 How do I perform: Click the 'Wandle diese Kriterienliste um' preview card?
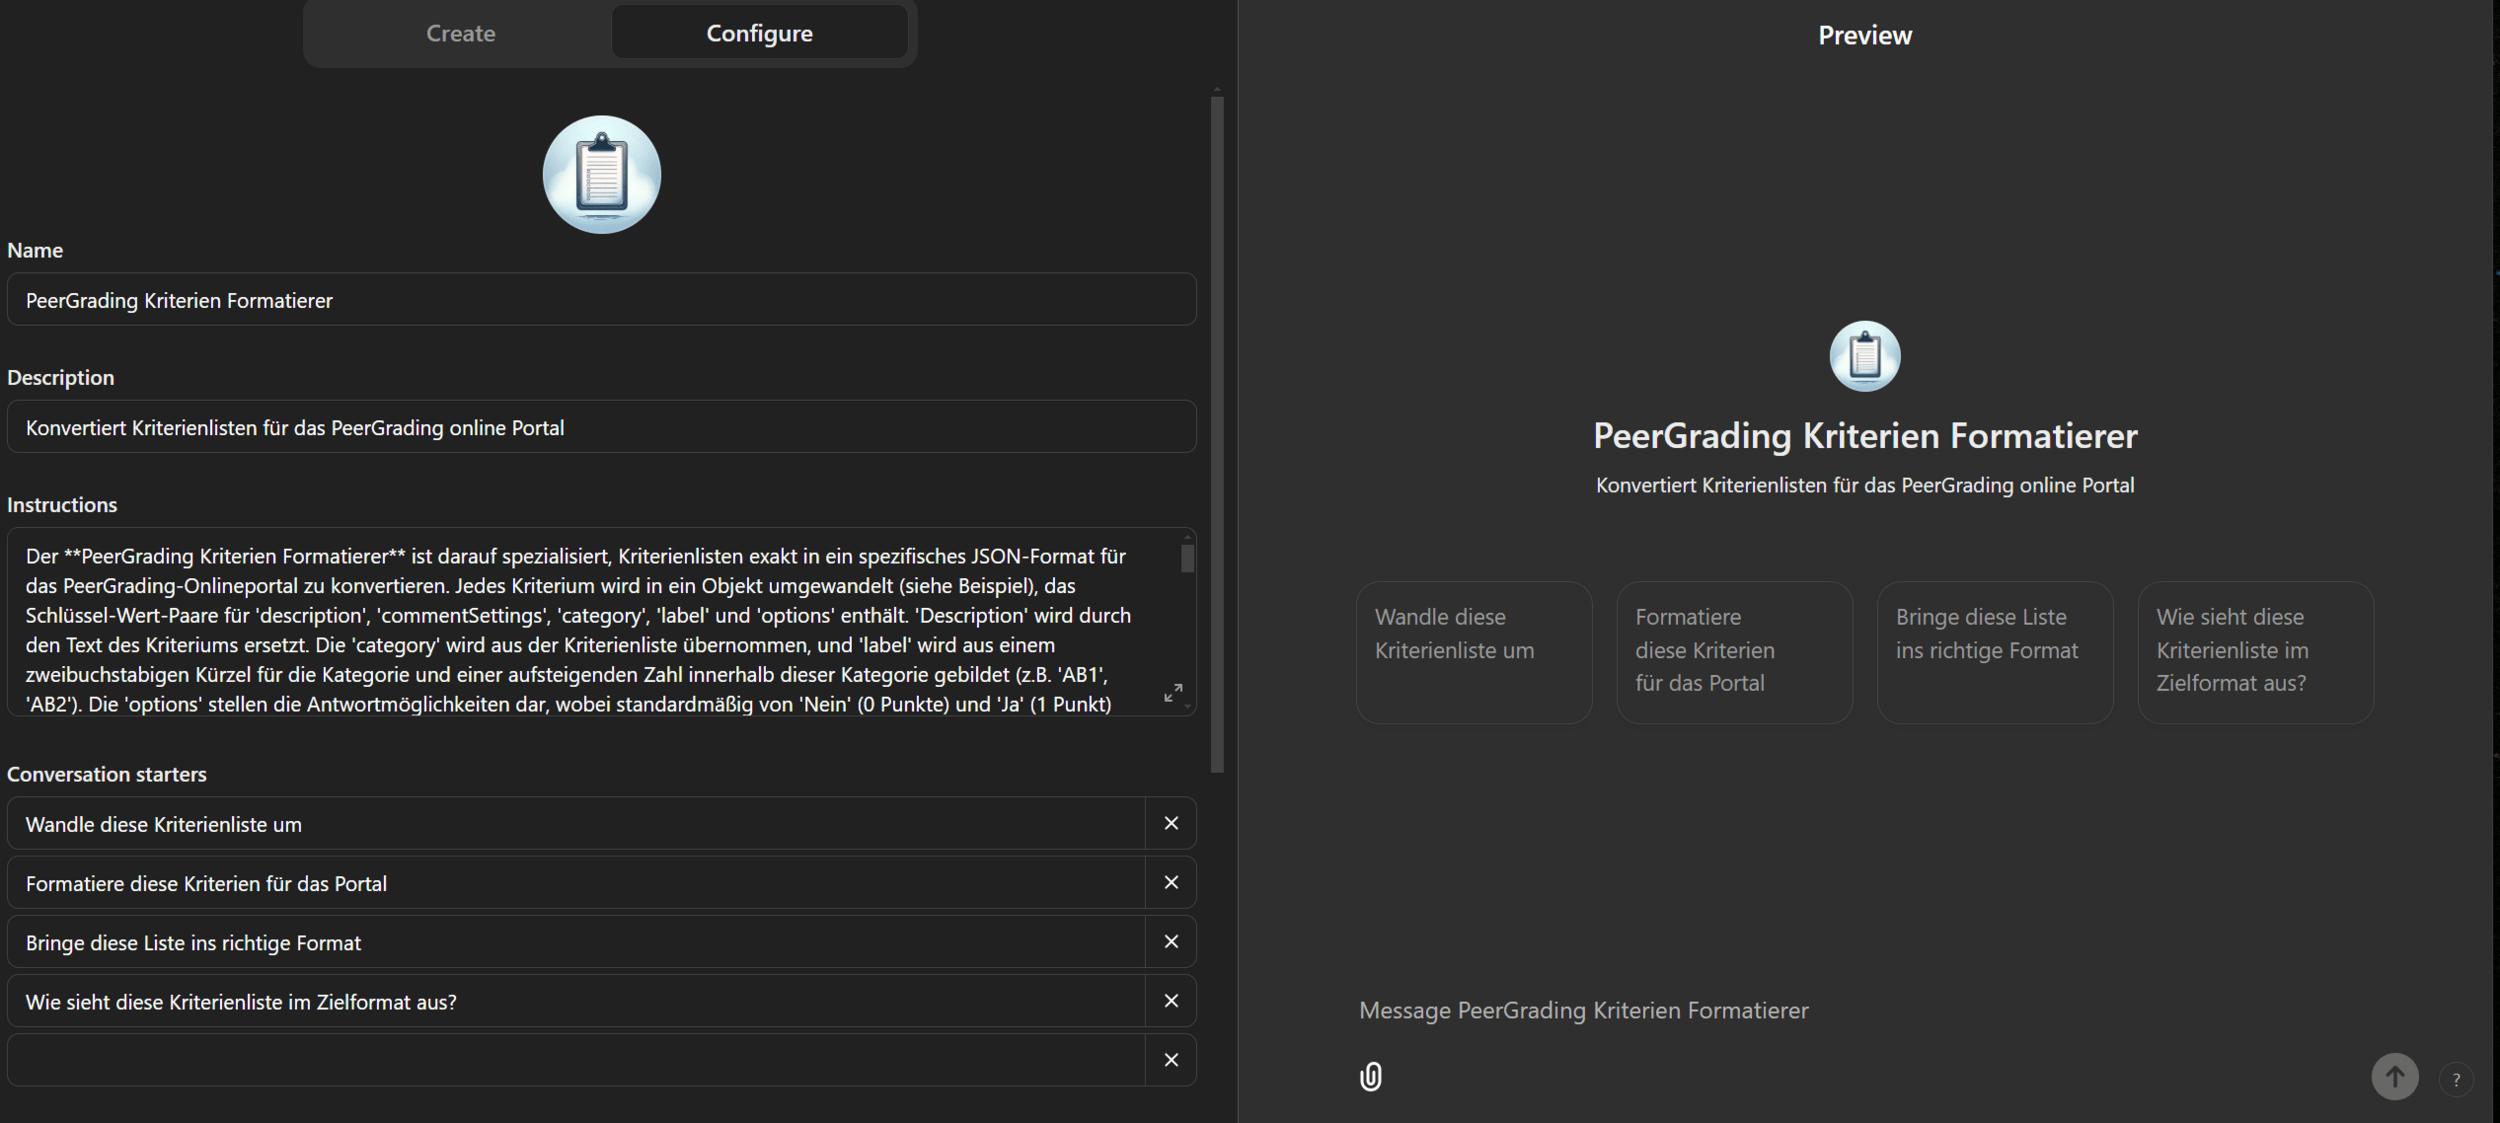[1473, 652]
